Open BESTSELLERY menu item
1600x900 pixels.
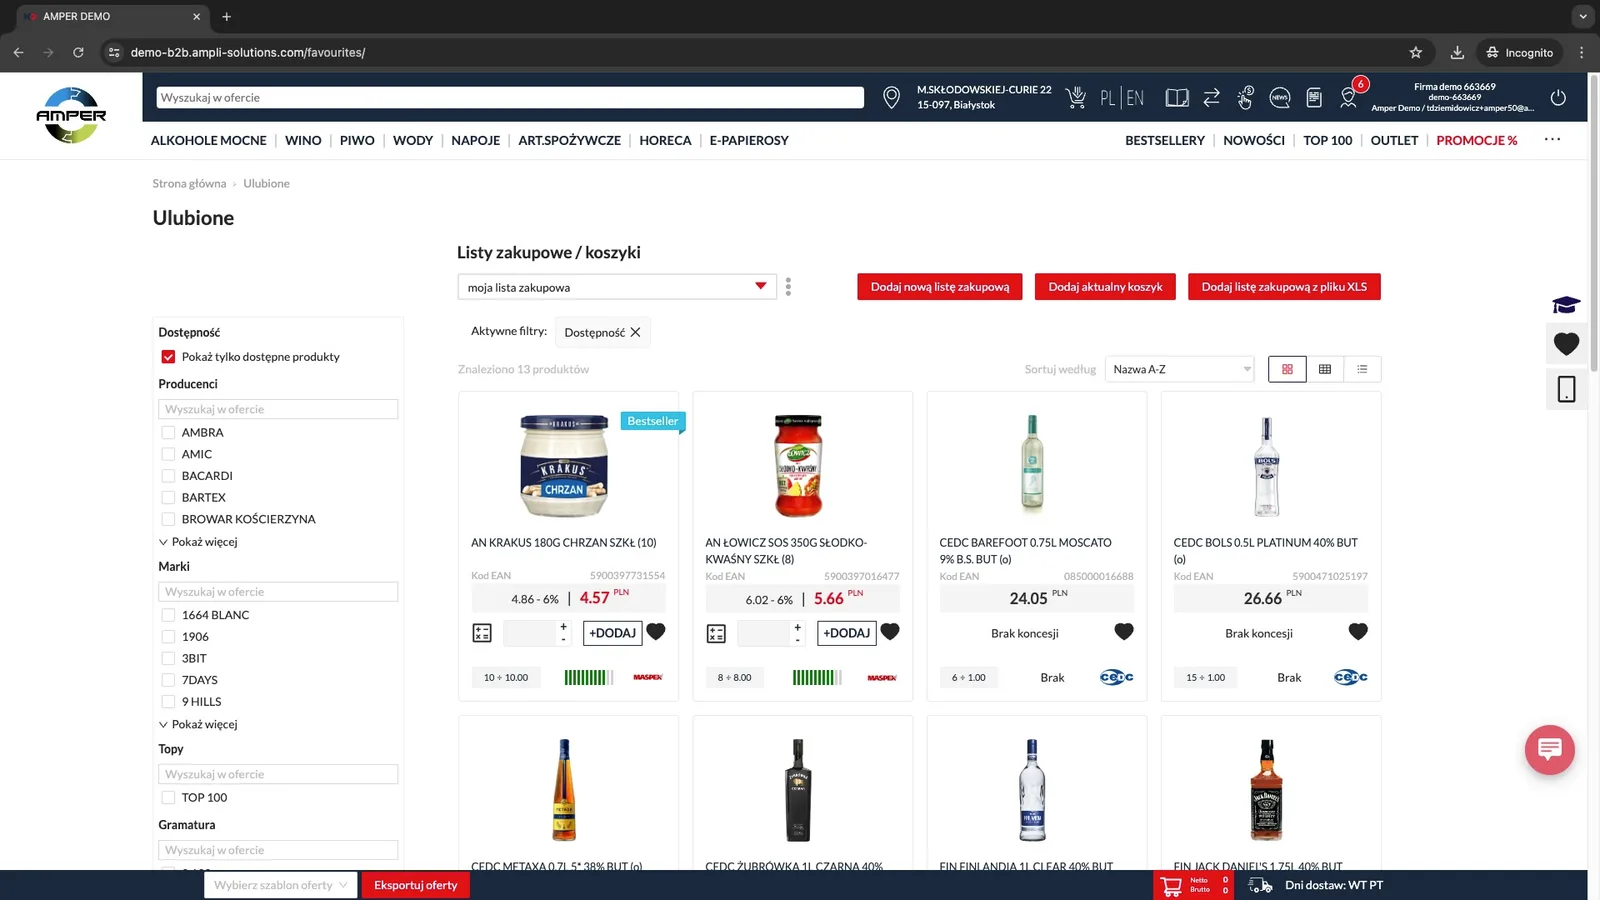tap(1165, 141)
